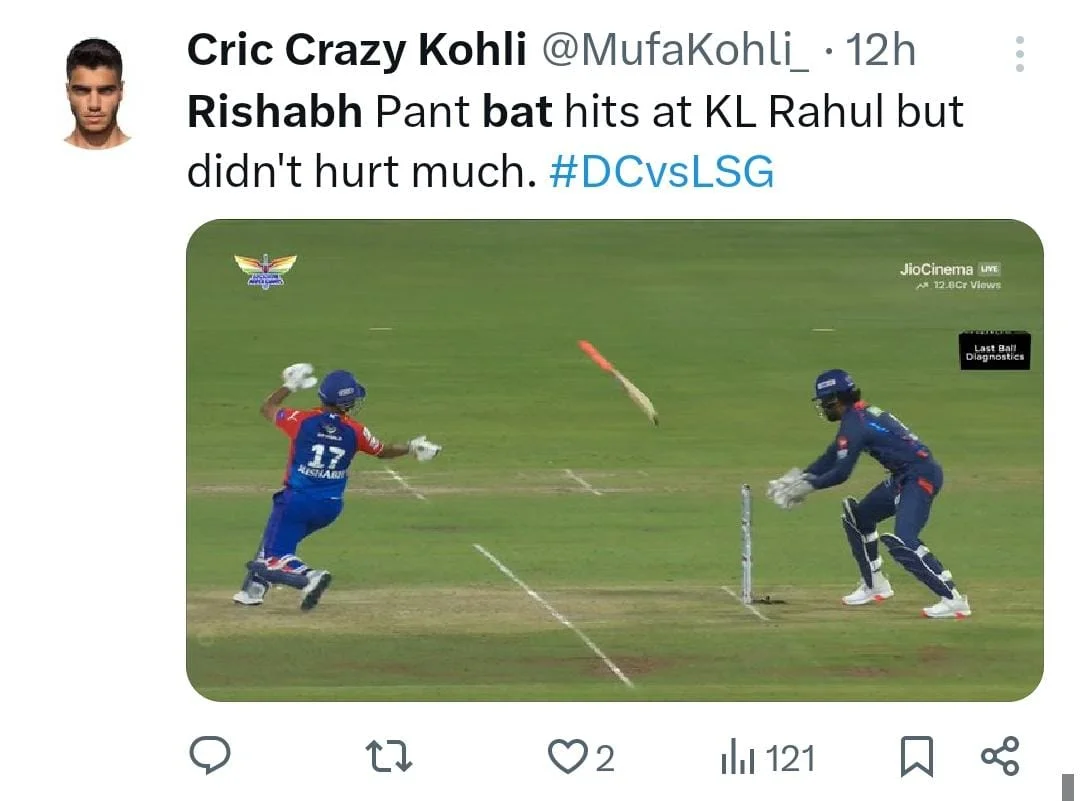Select the Last Ball Diagnostics label

coord(994,351)
